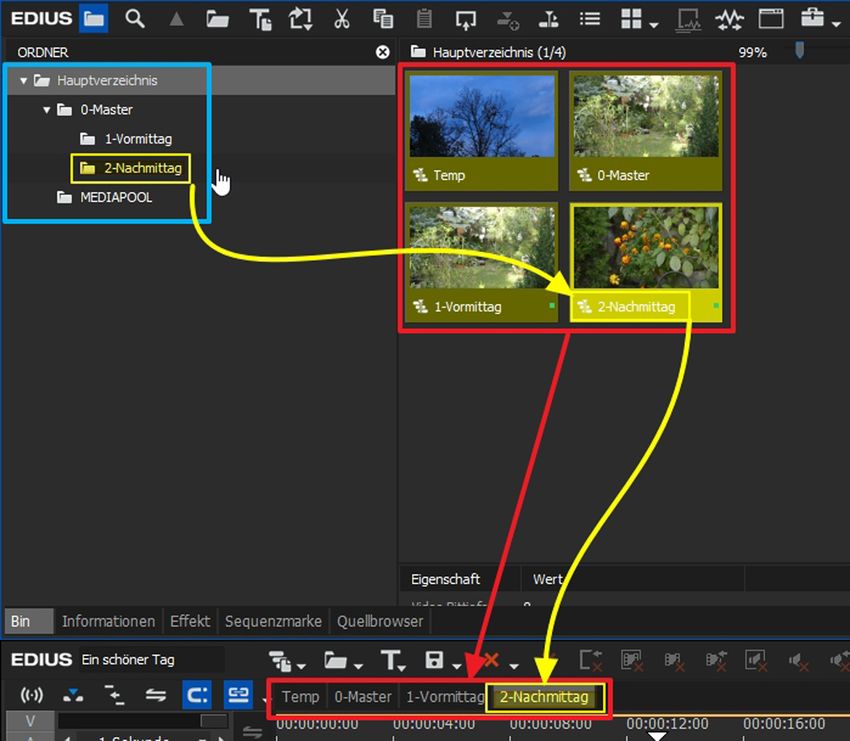Close the ORDNER folder panel
The height and width of the screenshot is (741, 850).
pyautogui.click(x=382, y=52)
